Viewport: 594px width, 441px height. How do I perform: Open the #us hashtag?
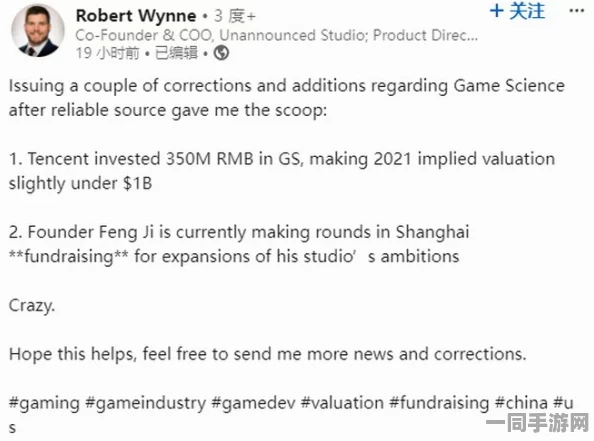[x=563, y=403]
